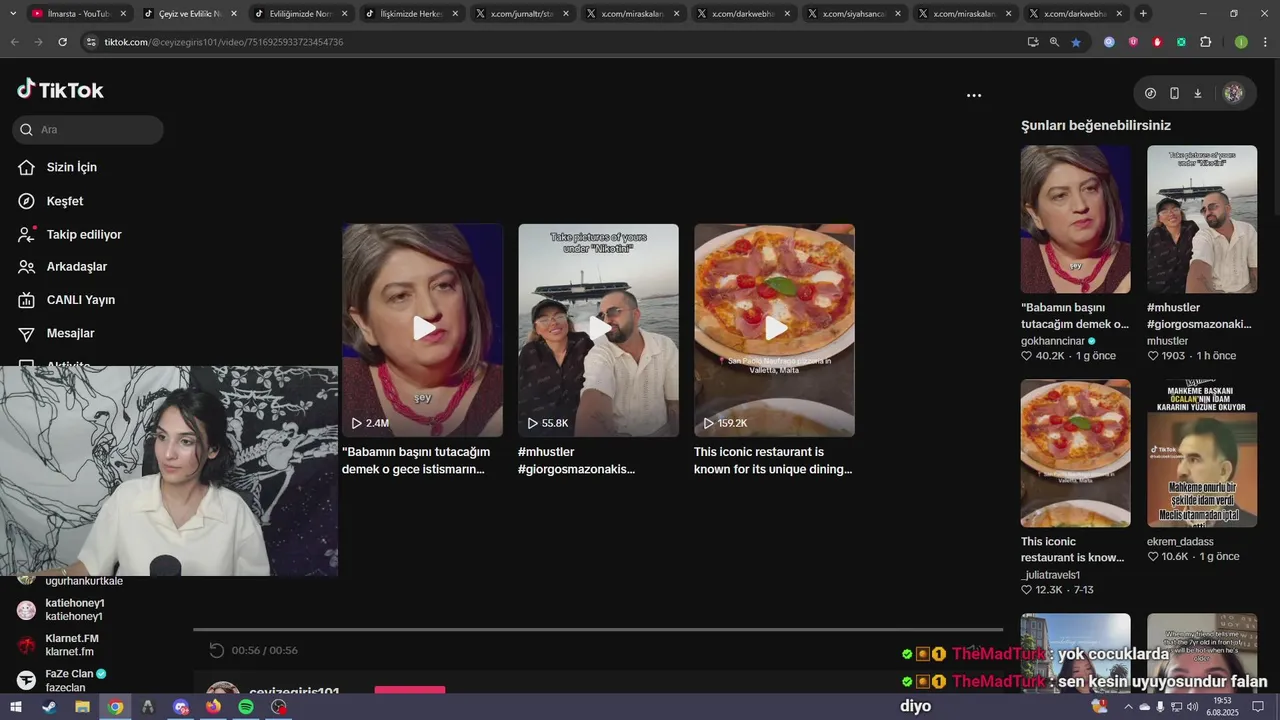1280x720 pixels.
Task: Open Firefox from the taskbar
Action: pos(213,707)
